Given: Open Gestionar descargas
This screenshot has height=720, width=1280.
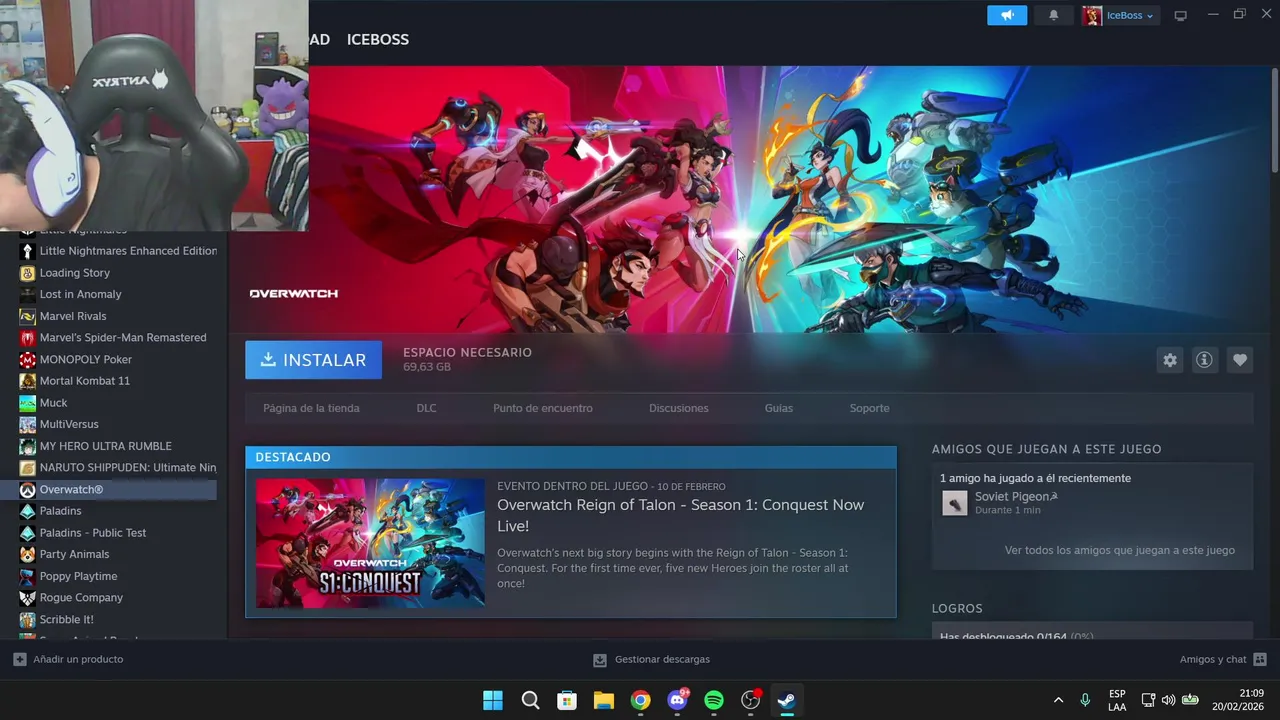Looking at the screenshot, I should point(662,659).
